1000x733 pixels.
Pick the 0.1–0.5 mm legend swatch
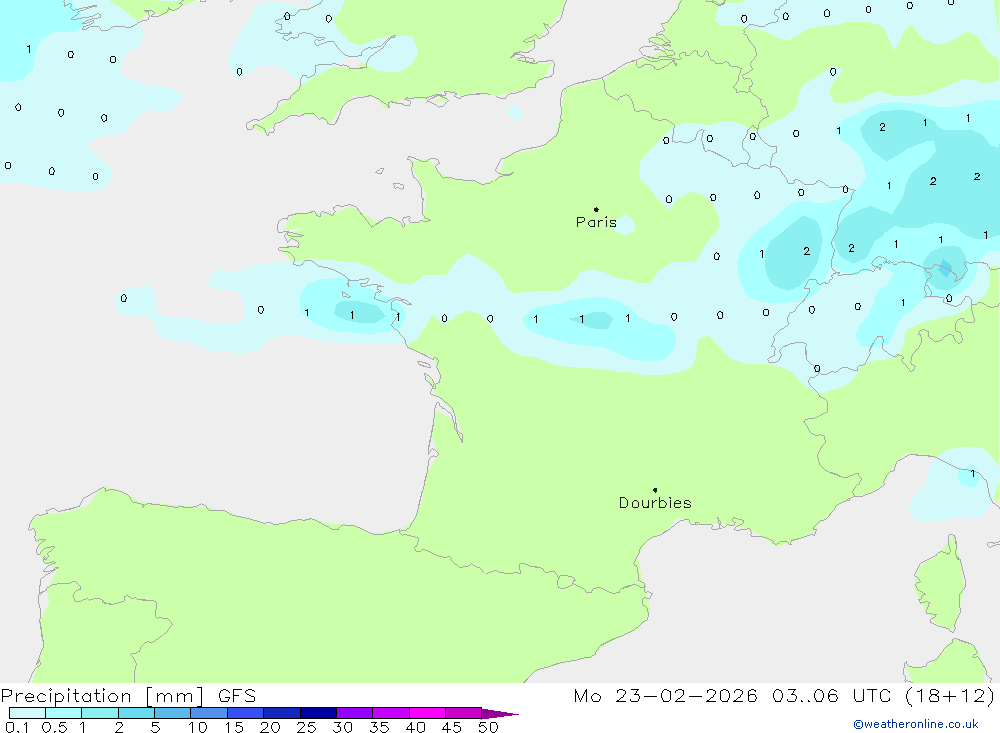tap(27, 713)
